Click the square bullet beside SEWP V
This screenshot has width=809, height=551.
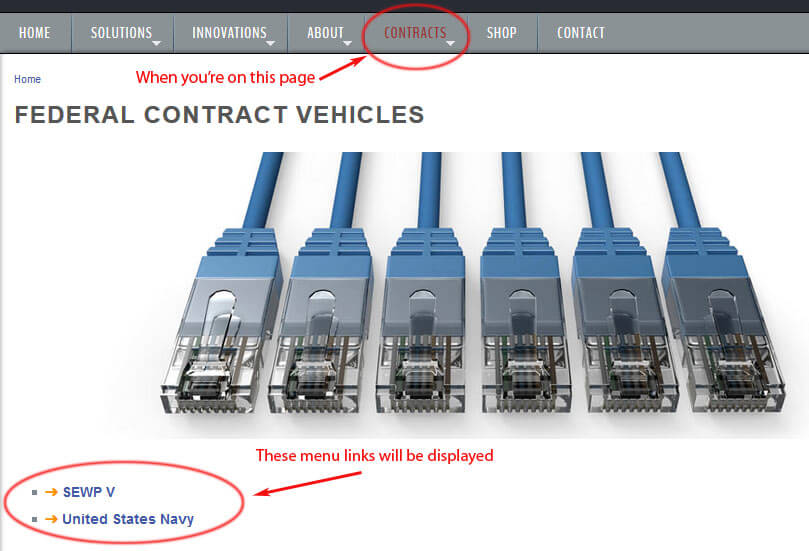(x=35, y=492)
